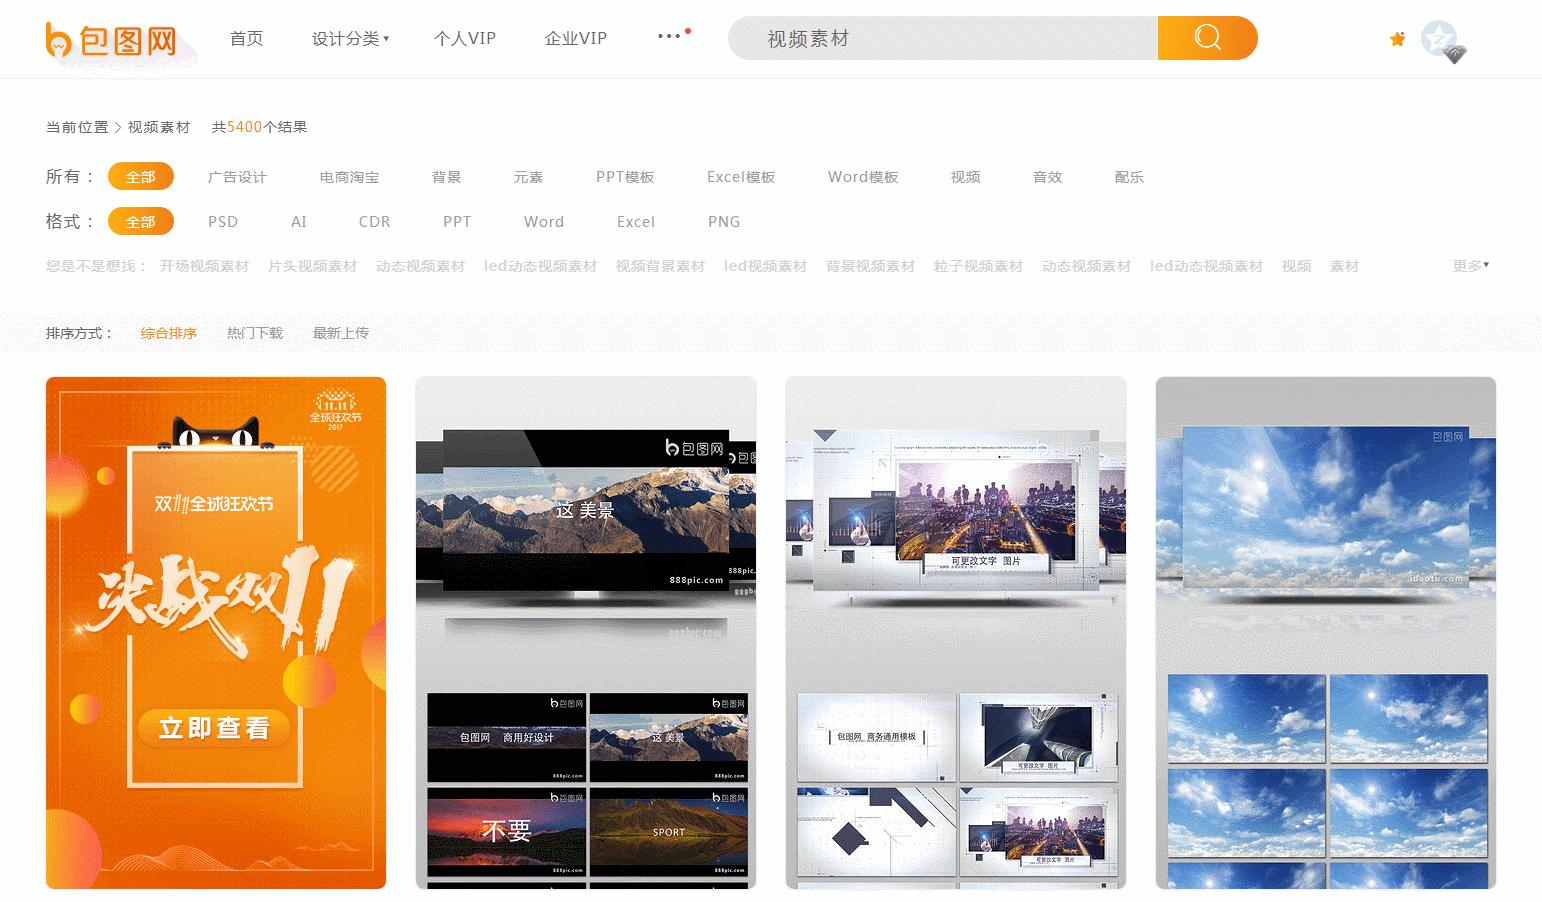Screen dimensions: 1542x902
Task: Filter by PPT模板 category
Action: pos(625,177)
